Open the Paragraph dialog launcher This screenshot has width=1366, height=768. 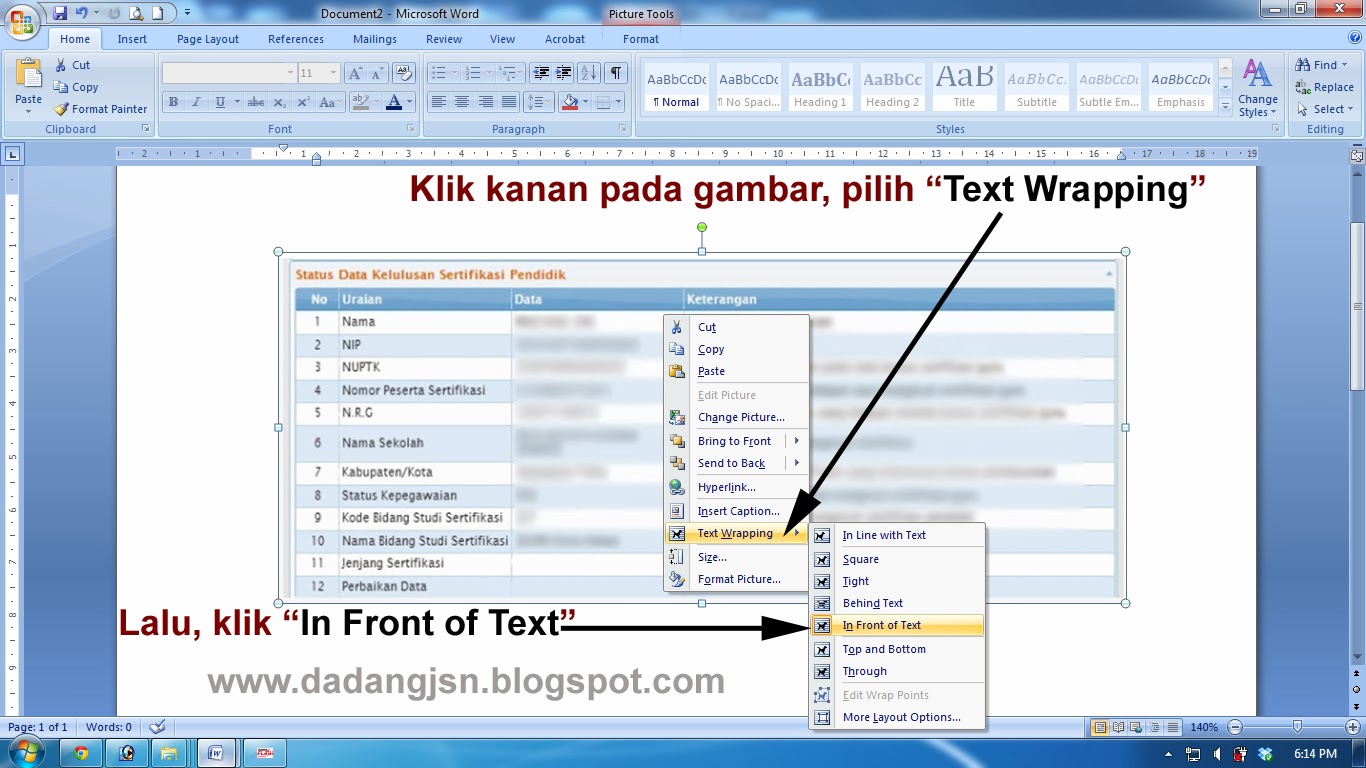pos(624,129)
